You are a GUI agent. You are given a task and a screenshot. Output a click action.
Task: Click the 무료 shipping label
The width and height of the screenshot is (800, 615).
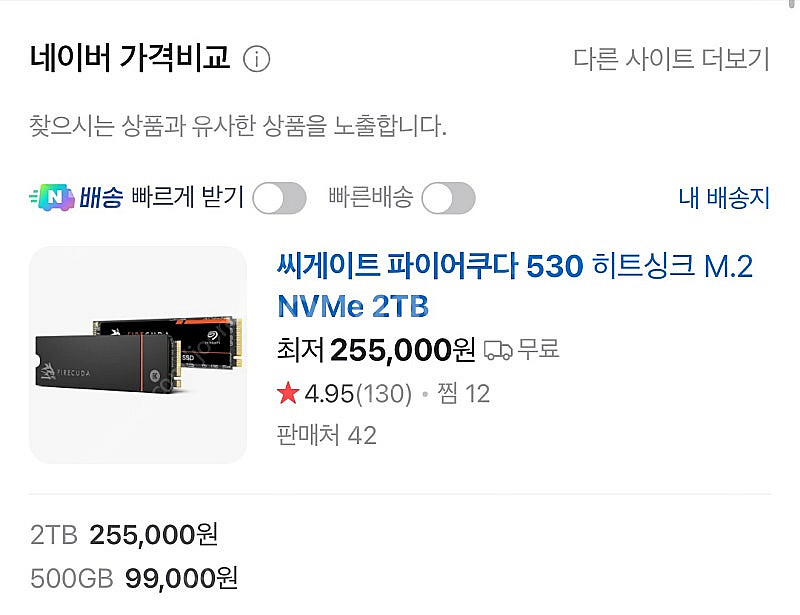(x=539, y=350)
